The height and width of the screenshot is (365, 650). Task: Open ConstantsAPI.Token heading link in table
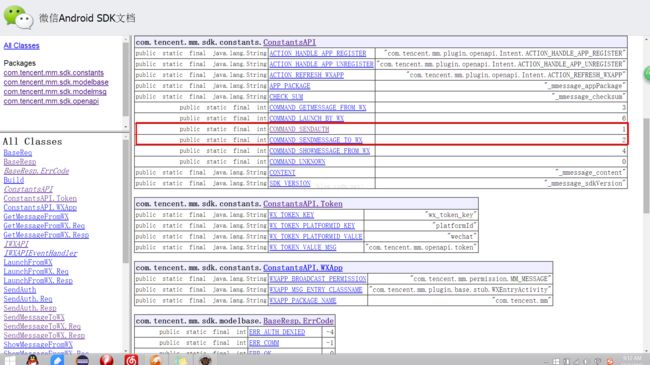point(303,204)
